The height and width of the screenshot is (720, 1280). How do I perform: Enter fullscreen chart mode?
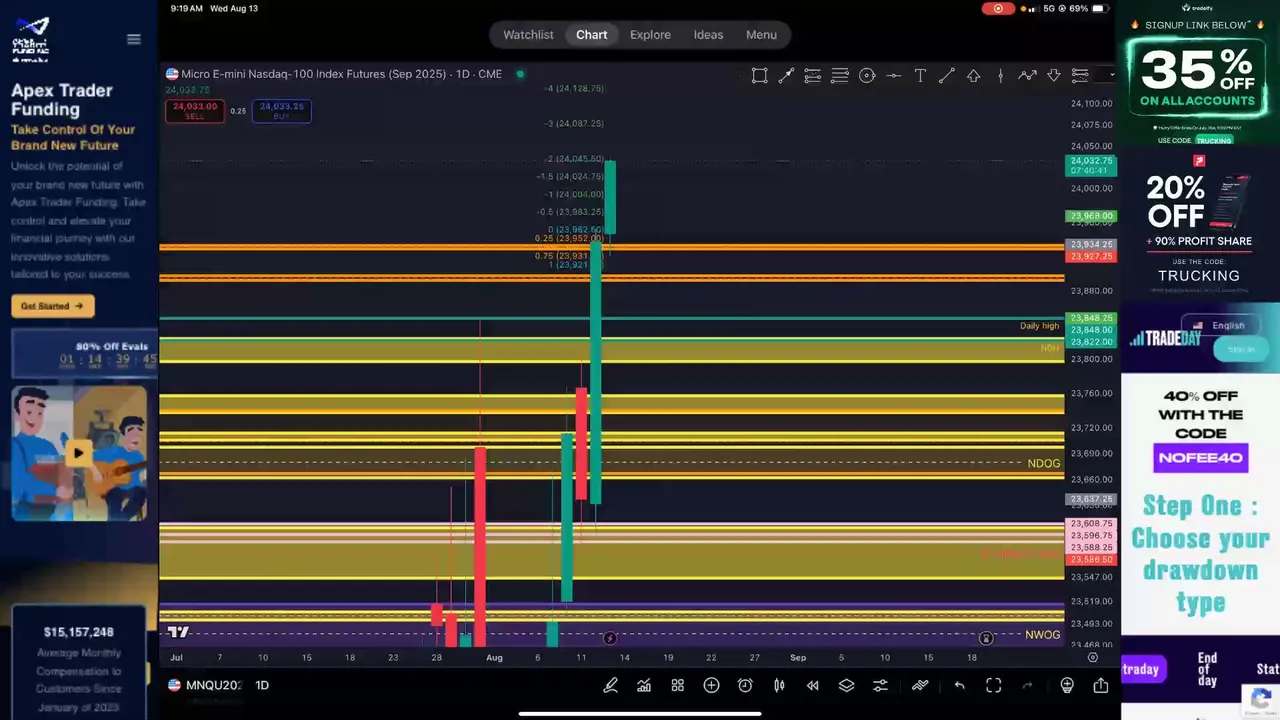coord(993,685)
